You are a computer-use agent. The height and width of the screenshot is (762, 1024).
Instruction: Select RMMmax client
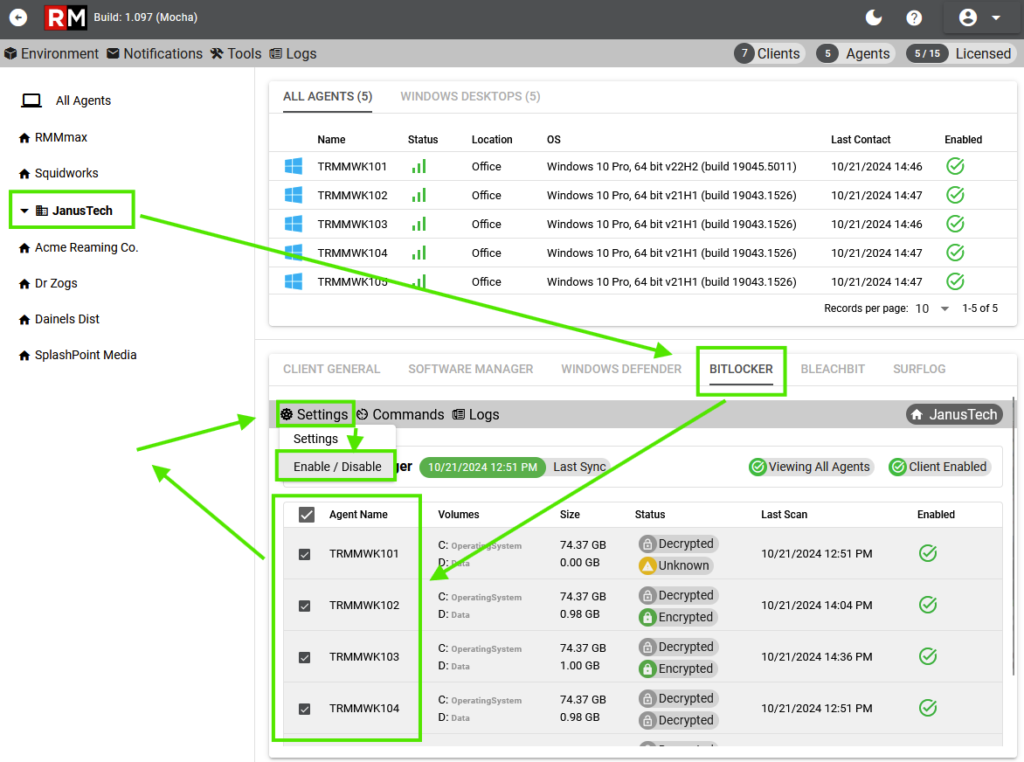[x=61, y=137]
